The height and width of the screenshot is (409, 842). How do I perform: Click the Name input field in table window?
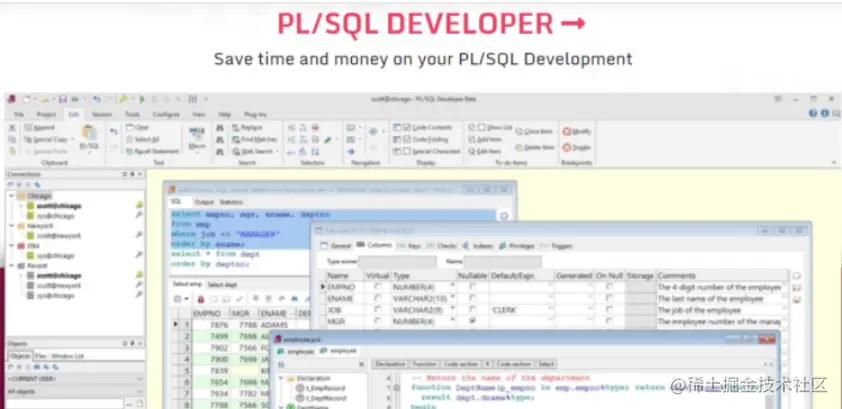(503, 262)
